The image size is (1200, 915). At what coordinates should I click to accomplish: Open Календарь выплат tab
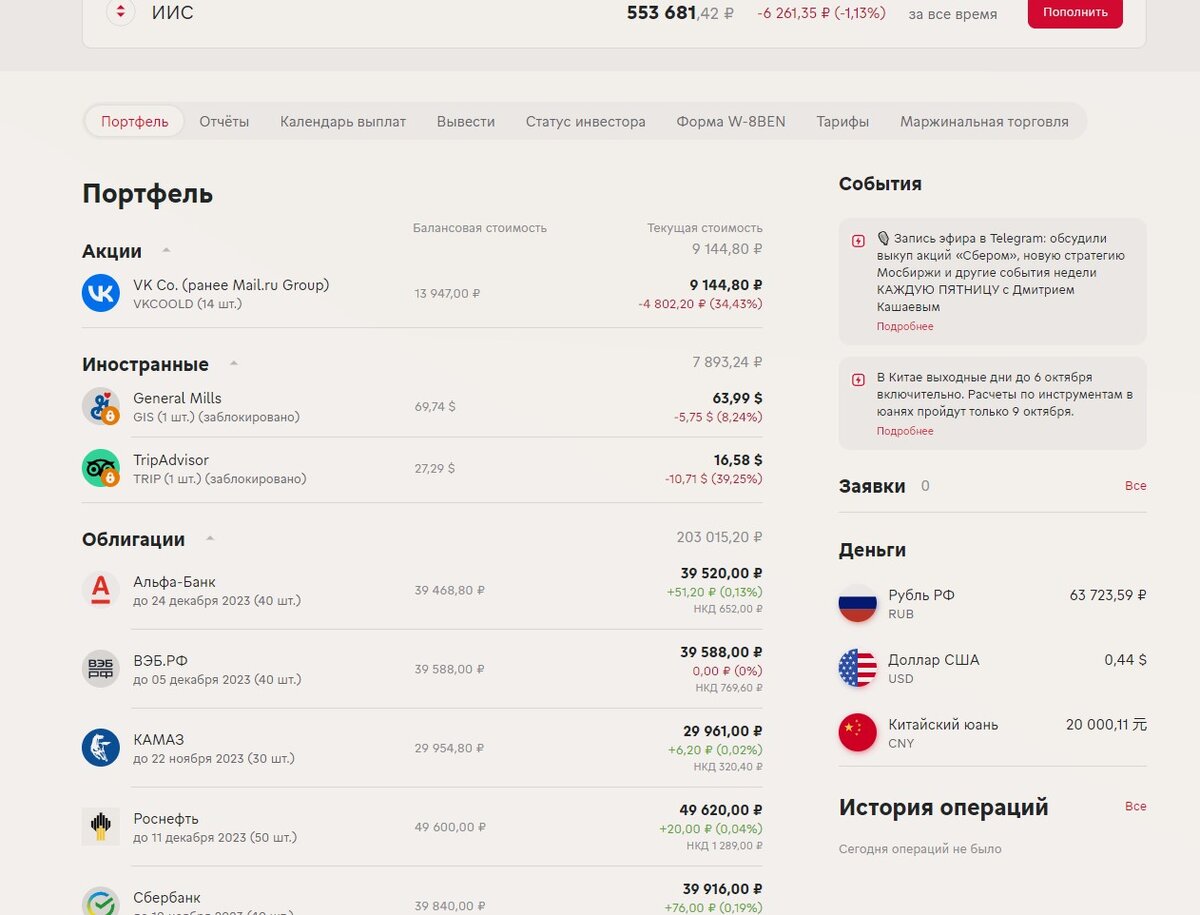click(343, 121)
